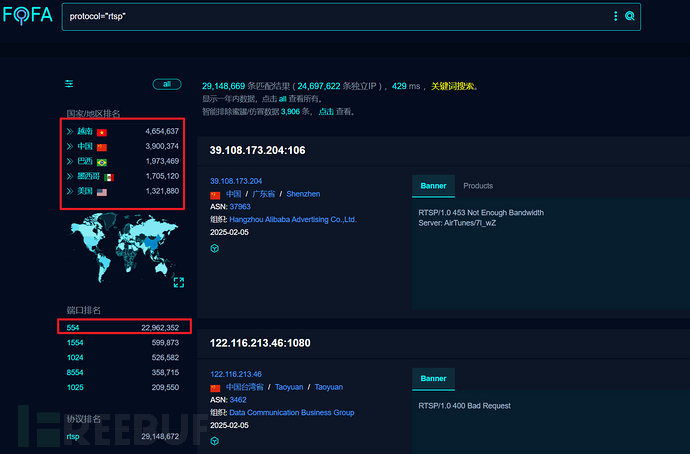
Task: Expand the 美国 country row chevron
Action: (70, 191)
